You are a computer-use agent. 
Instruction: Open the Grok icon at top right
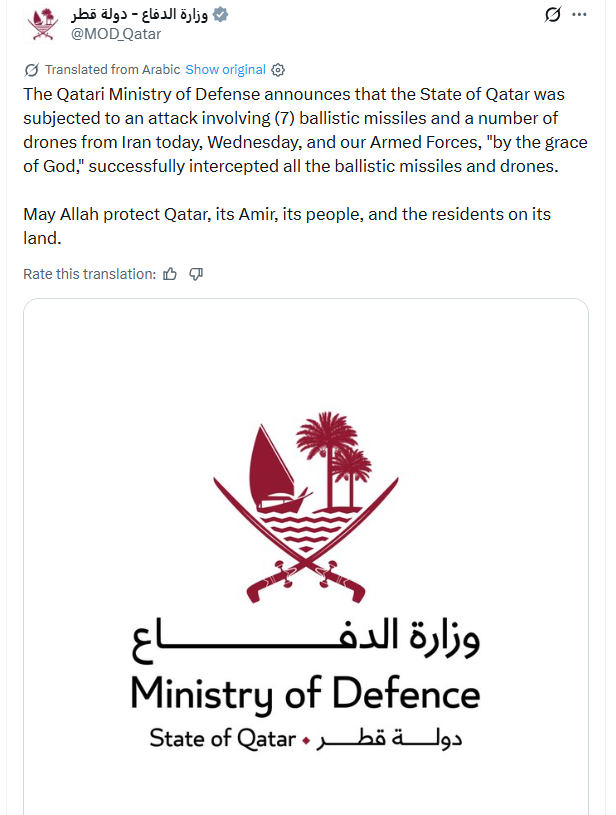click(x=551, y=15)
